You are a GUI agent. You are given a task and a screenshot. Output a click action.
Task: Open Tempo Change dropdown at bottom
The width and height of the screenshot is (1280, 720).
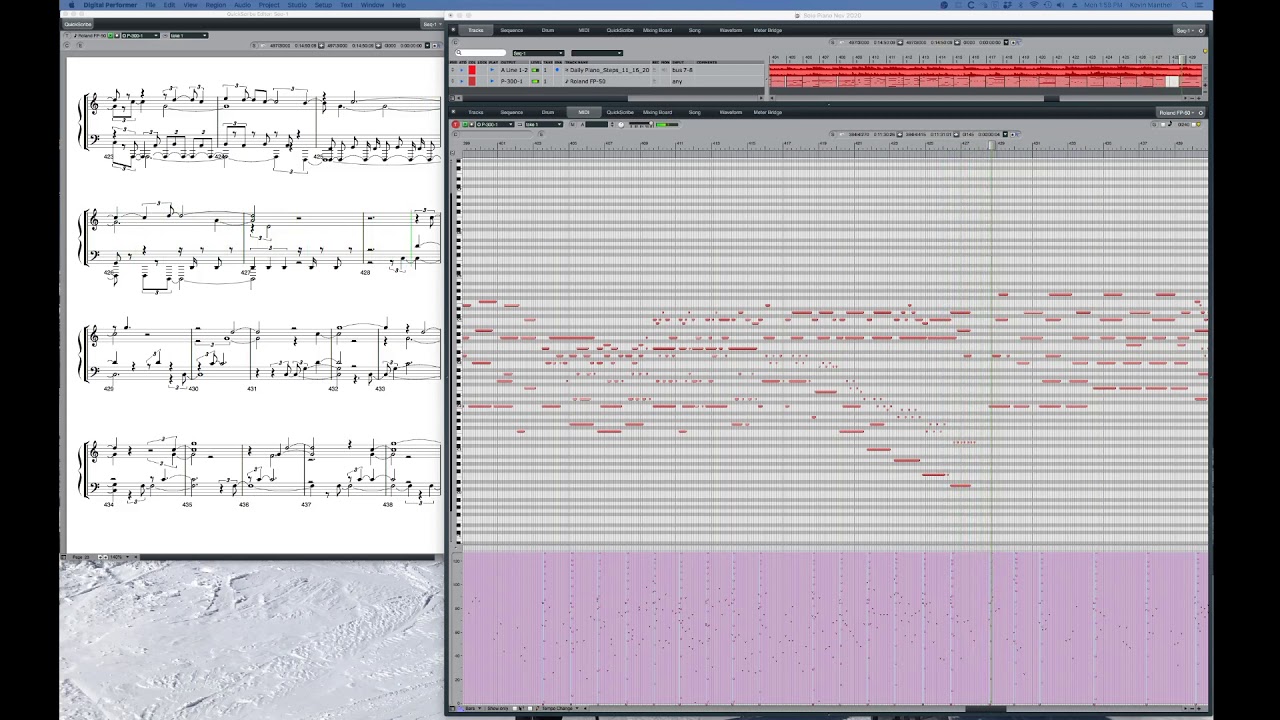[560, 708]
